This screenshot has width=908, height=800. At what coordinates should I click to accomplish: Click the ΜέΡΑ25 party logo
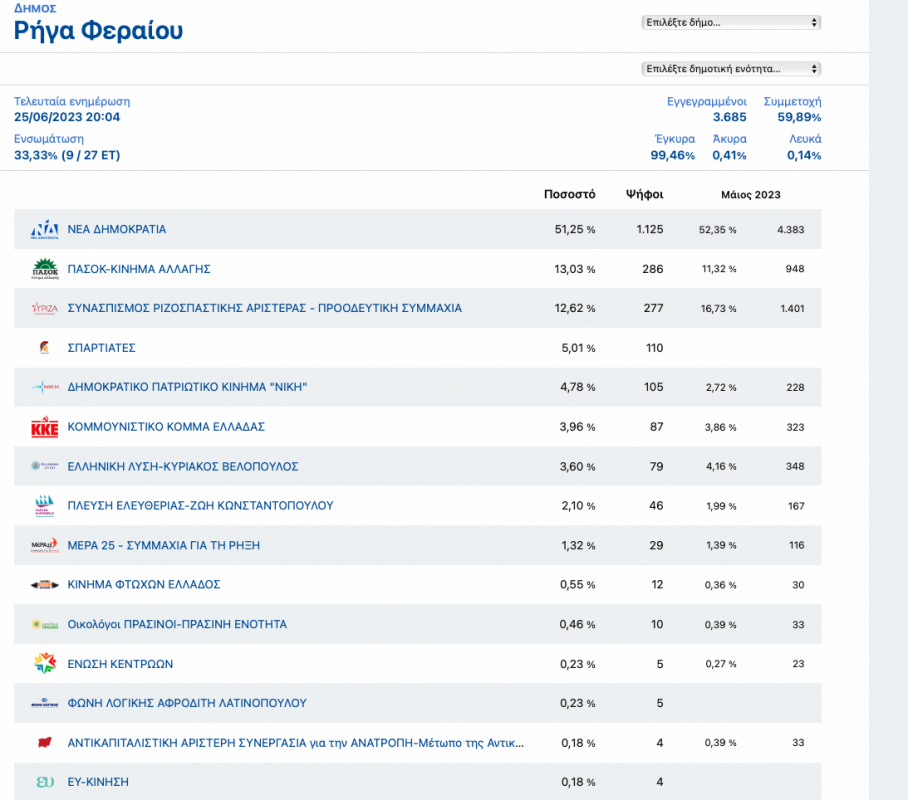pyautogui.click(x=45, y=545)
